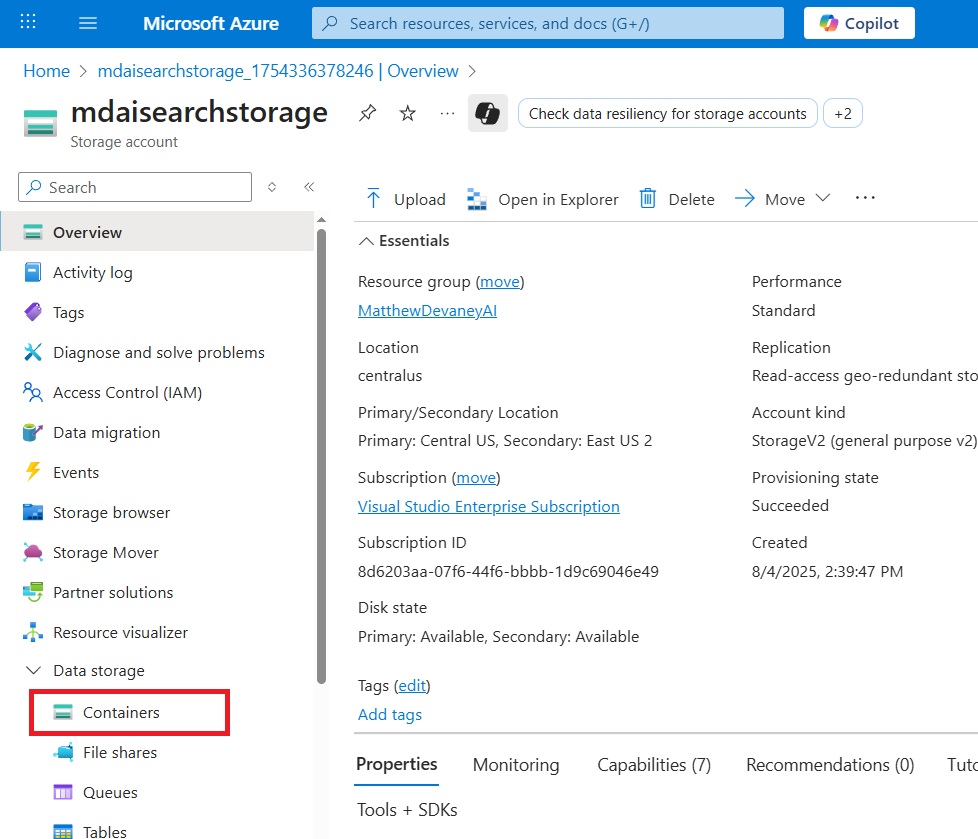978x839 pixels.
Task: Click the Overview storage icon in sidebar
Action: (x=32, y=232)
